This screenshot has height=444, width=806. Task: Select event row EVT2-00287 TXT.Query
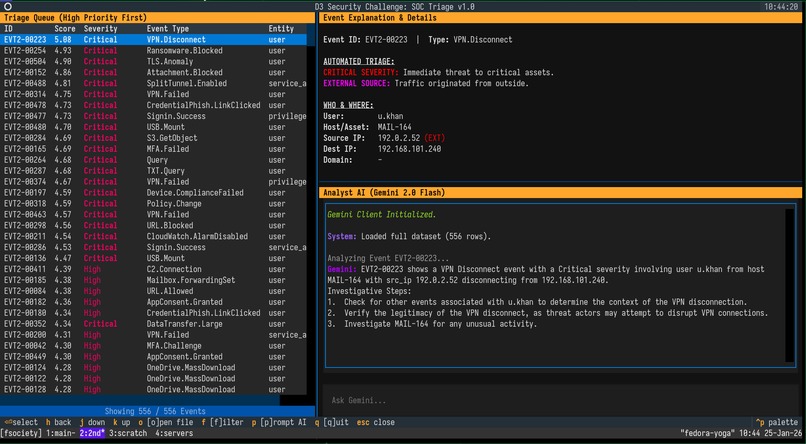click(153, 171)
